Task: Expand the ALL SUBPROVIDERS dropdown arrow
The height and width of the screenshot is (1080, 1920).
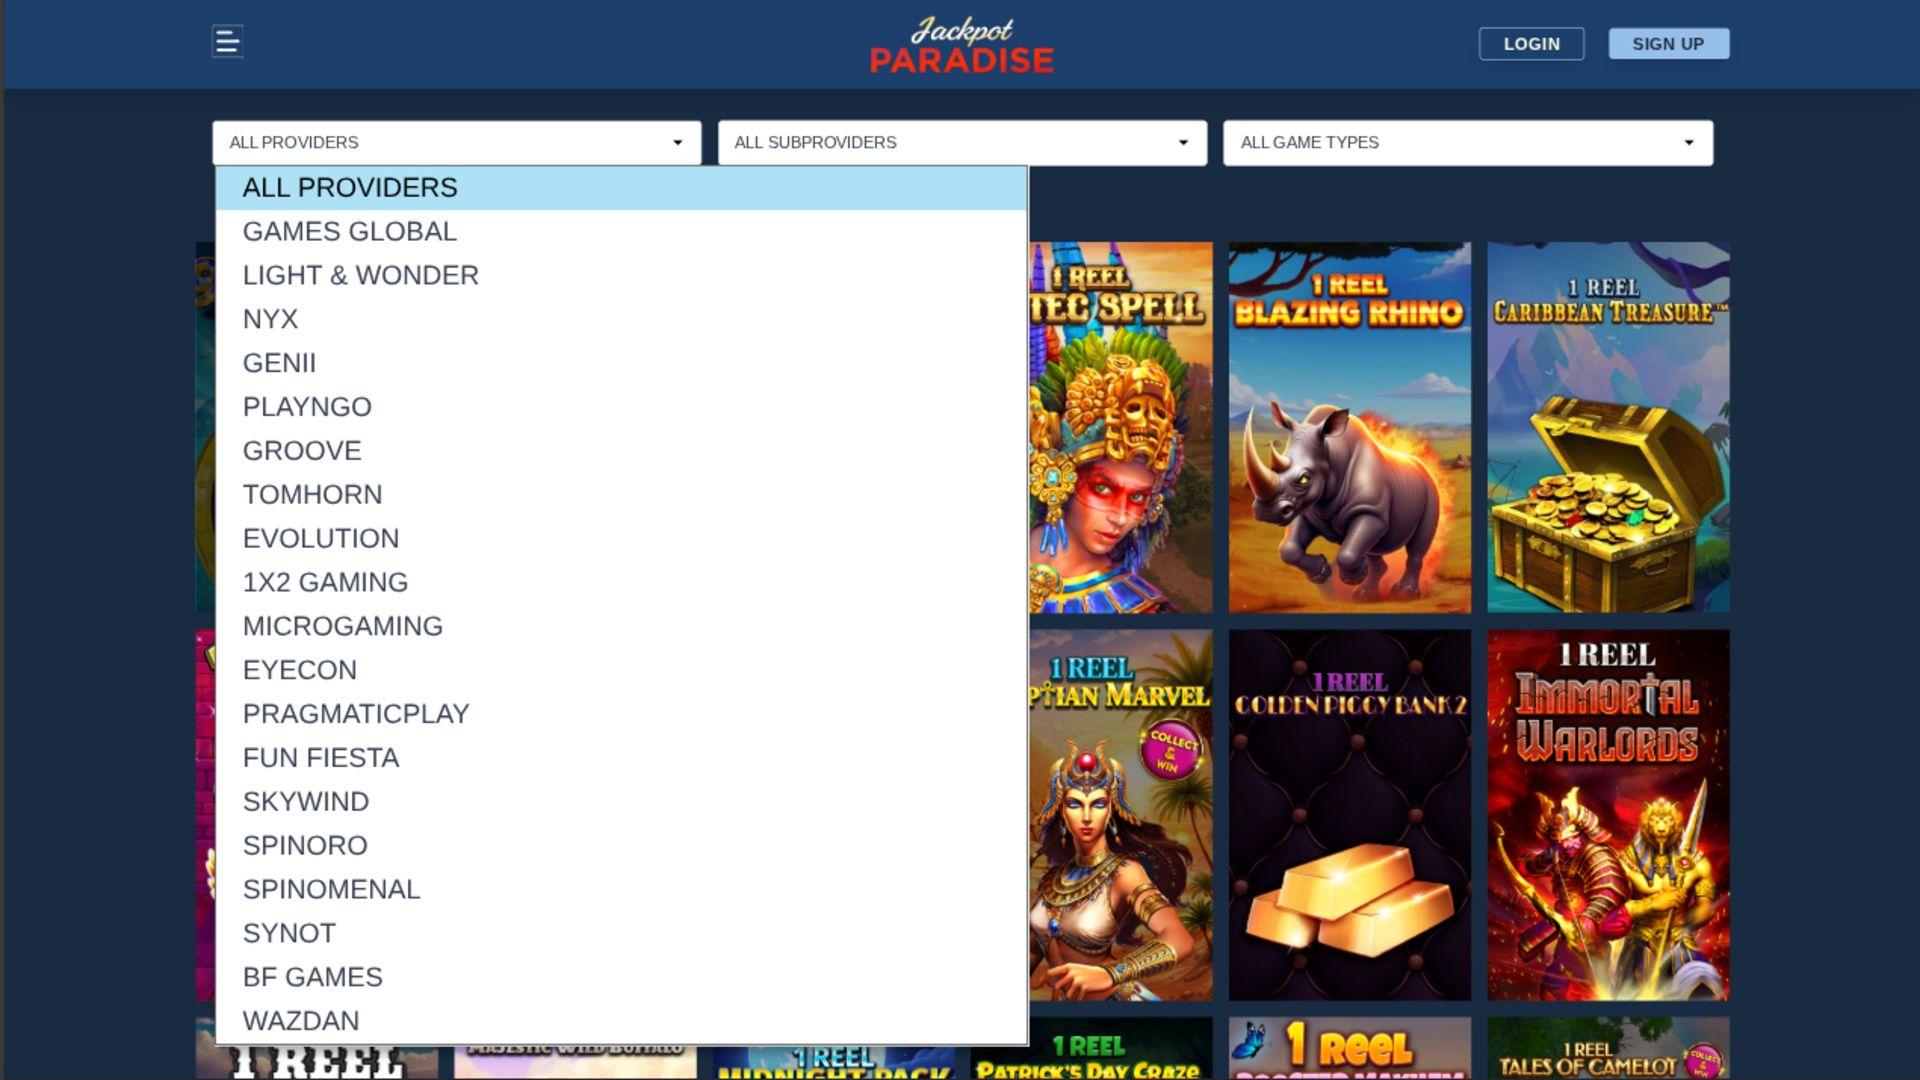Action: pos(1182,142)
